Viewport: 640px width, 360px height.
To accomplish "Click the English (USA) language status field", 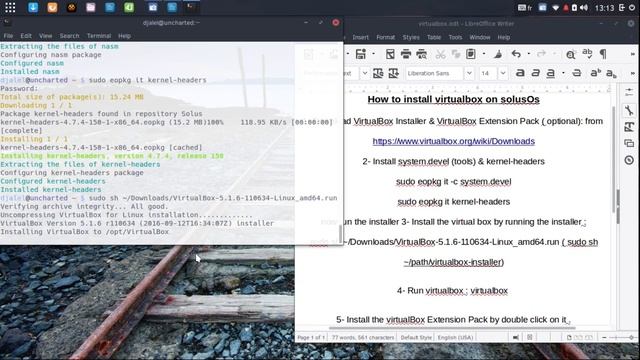I will [x=455, y=338].
